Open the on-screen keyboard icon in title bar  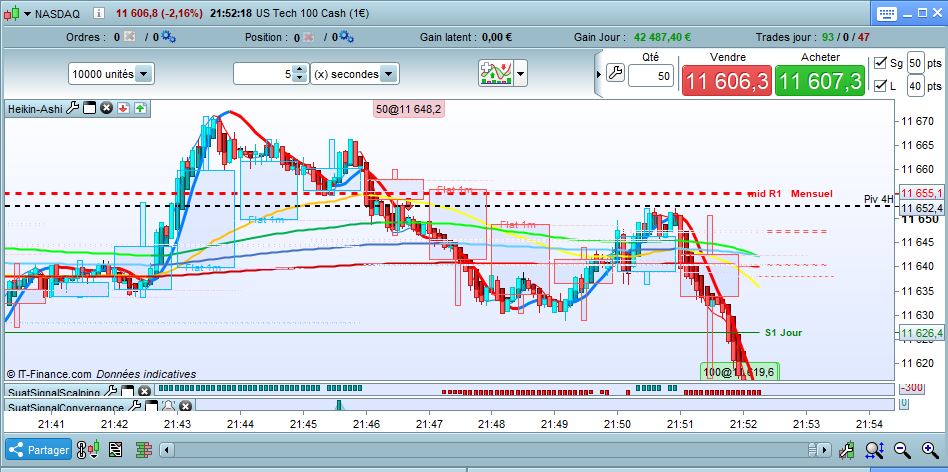(x=886, y=13)
